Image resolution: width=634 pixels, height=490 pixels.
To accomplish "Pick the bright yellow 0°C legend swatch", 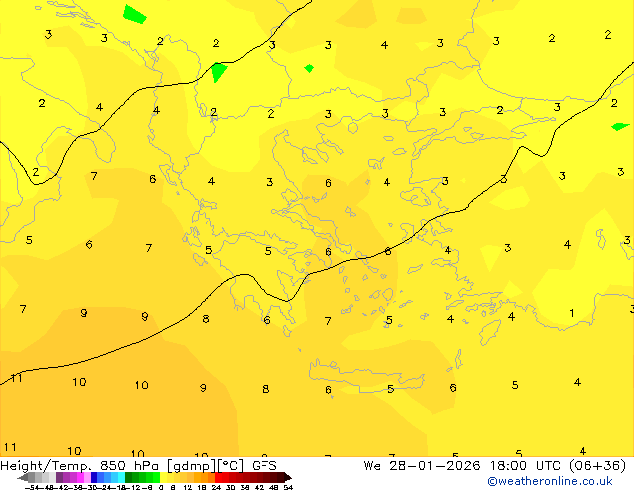I will coord(163,477).
